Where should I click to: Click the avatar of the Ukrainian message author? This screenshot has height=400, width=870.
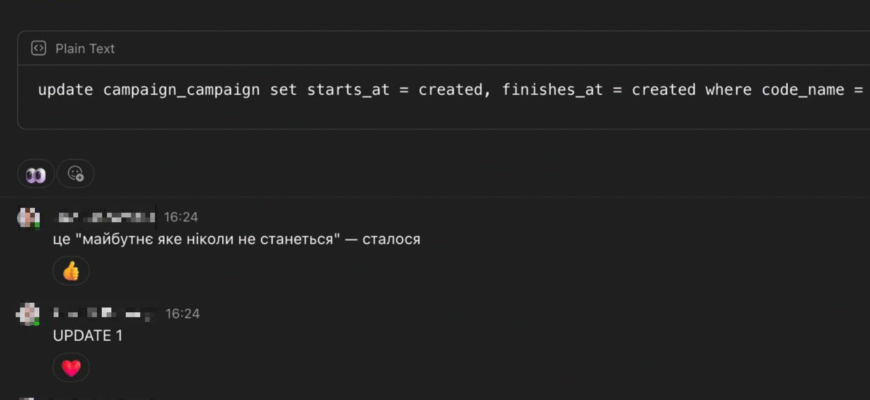[28, 216]
